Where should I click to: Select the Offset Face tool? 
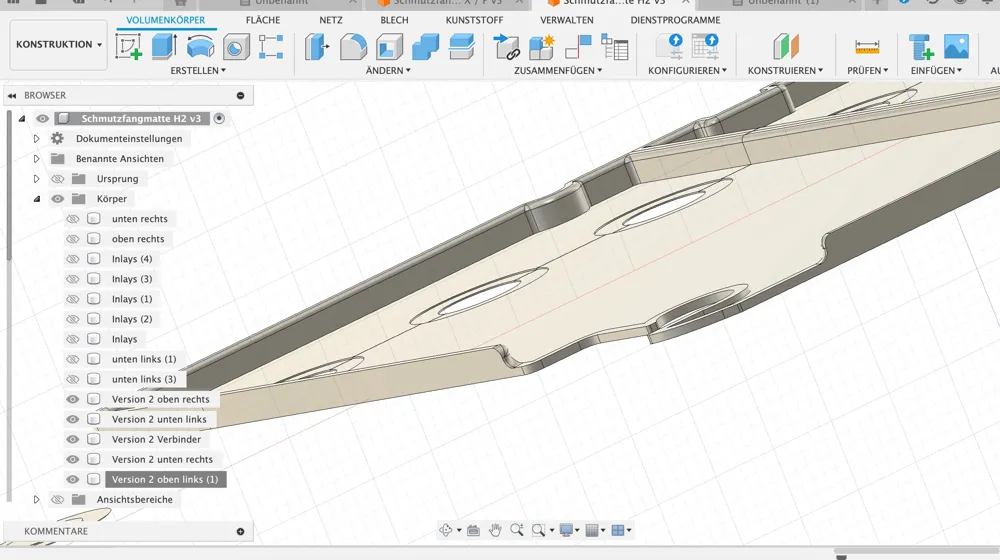[461, 47]
